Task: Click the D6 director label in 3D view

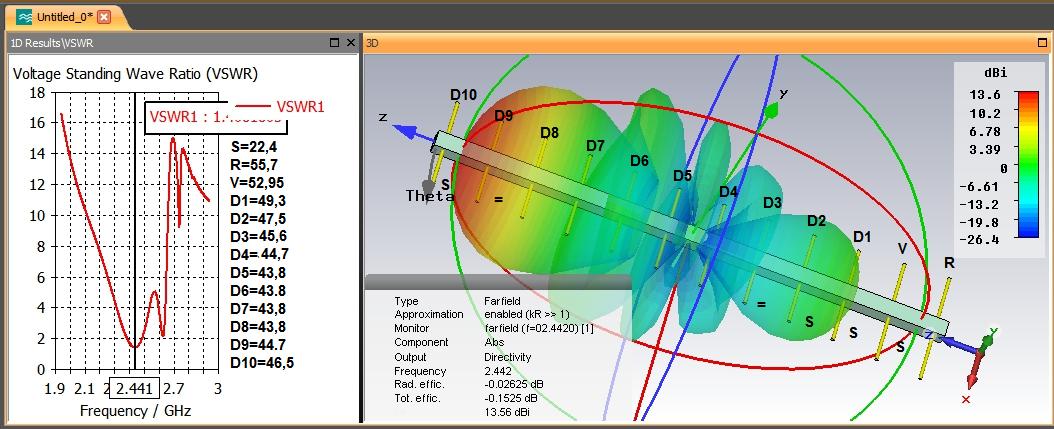Action: [x=639, y=161]
